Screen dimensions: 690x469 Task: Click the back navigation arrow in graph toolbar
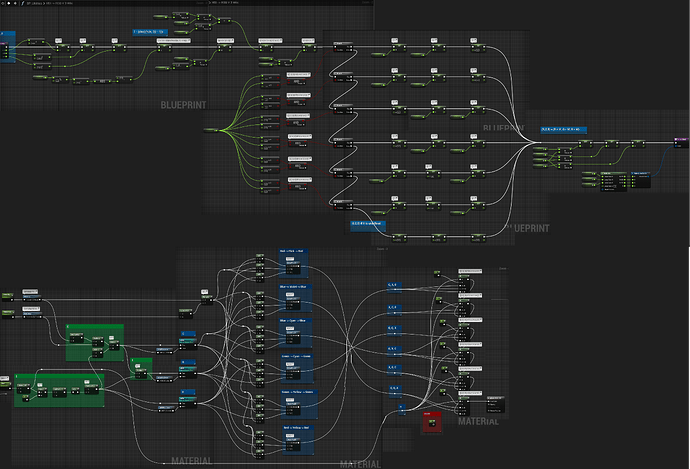(x=8, y=3)
